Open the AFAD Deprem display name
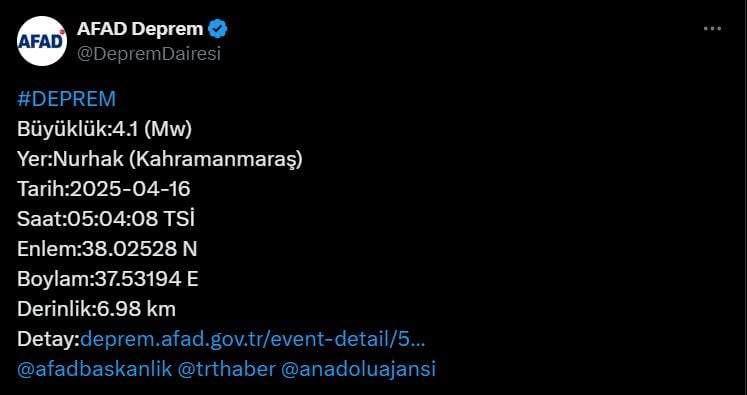Screen dimensions: 747x395 140,29
